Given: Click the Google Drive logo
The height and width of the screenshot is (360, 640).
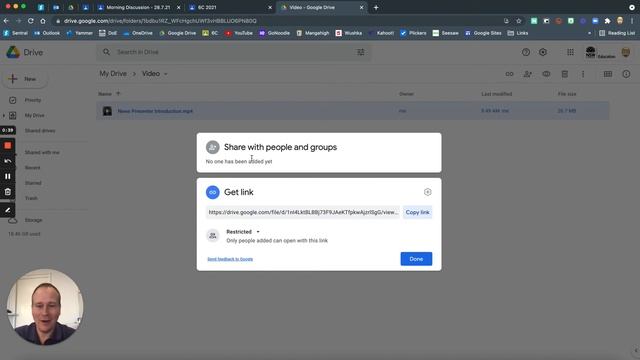Looking at the screenshot, I should [x=13, y=52].
